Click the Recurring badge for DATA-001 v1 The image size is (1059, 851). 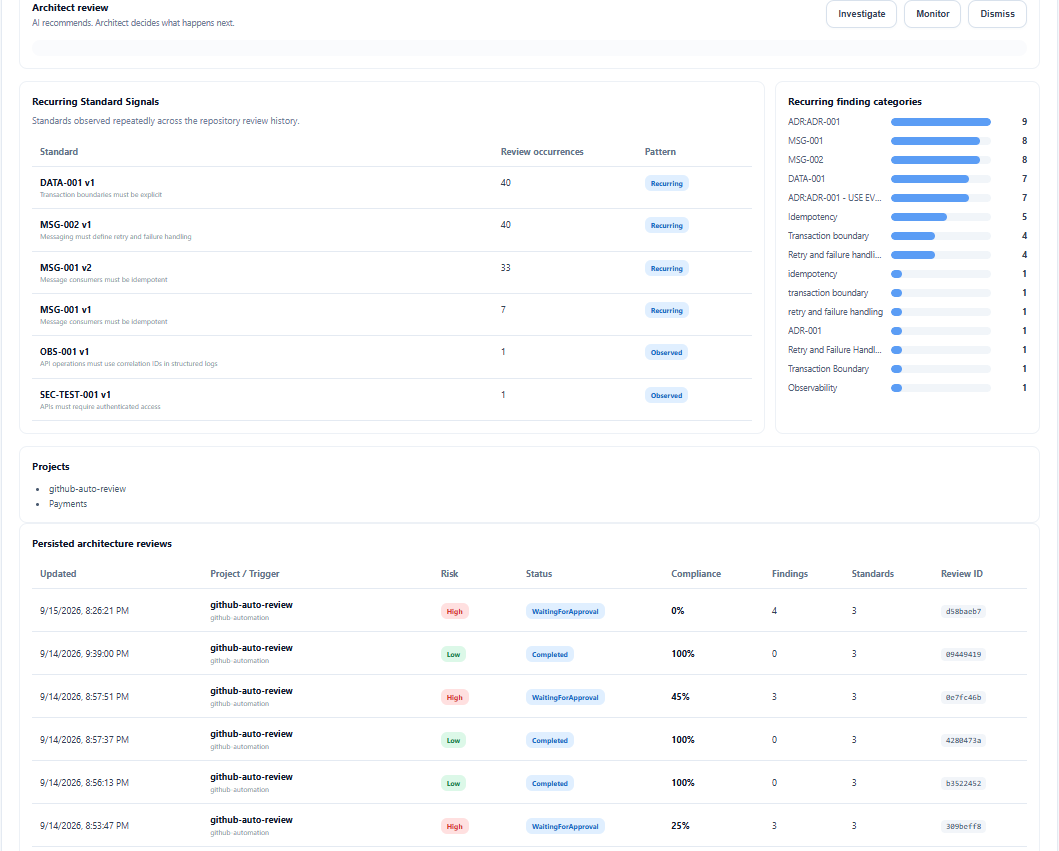(667, 184)
